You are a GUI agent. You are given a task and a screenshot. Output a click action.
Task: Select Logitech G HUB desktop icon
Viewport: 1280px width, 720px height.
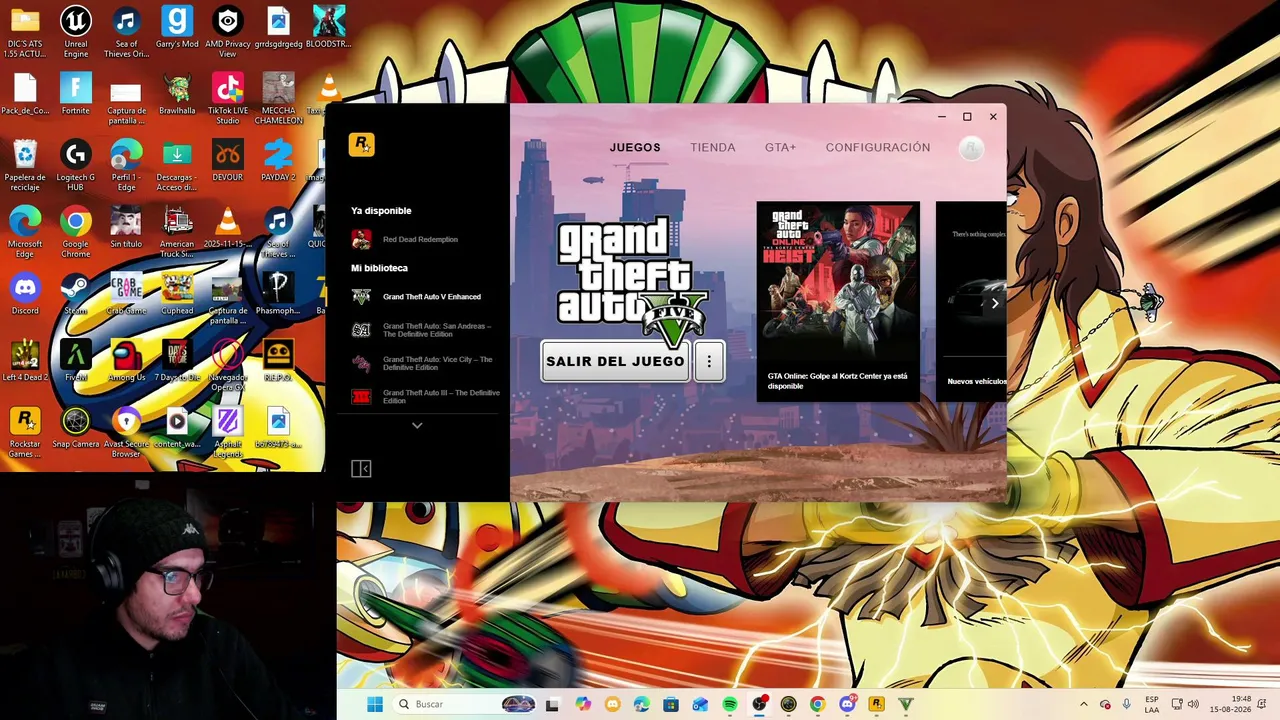pos(76,165)
